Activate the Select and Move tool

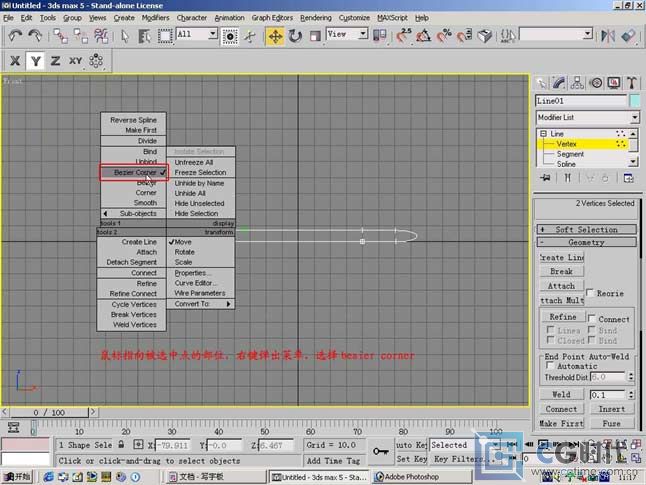[275, 36]
